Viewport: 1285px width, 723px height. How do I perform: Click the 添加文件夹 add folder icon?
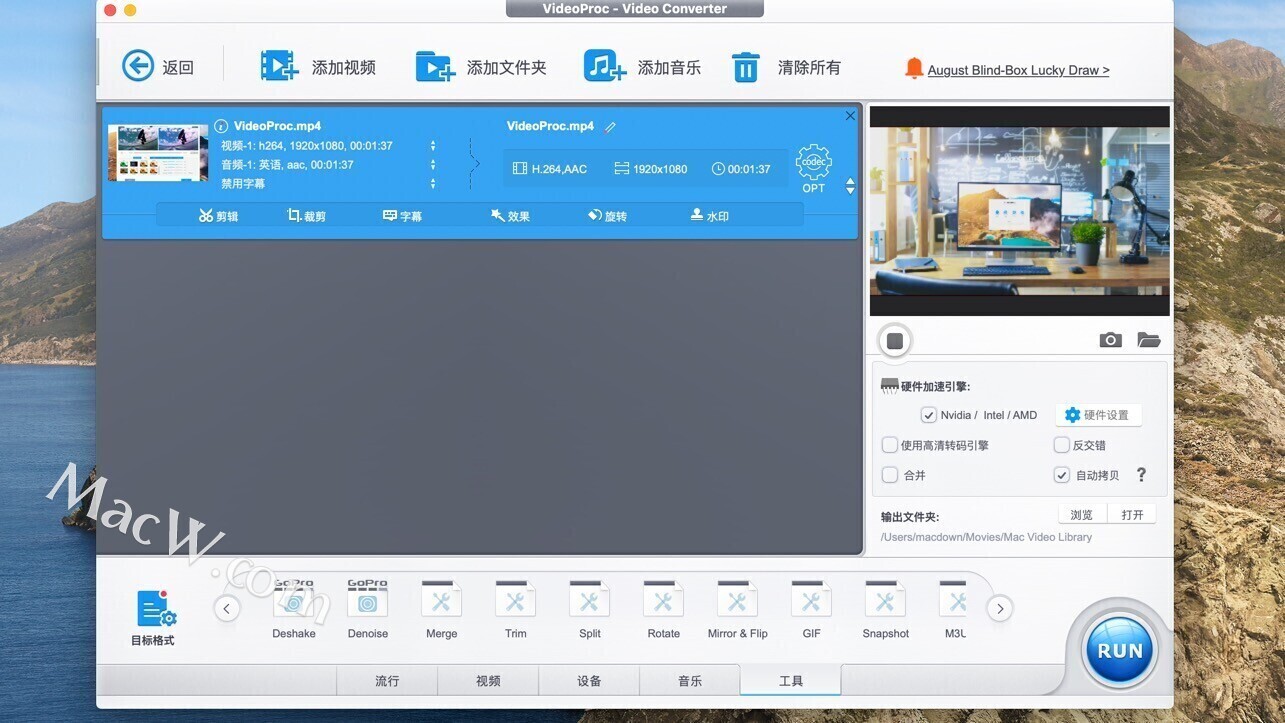tap(435, 66)
